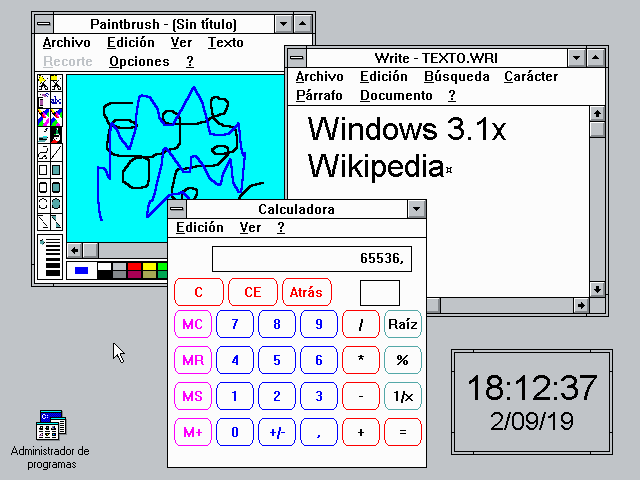
Task: Pick the black color in Paintbrush palette
Action: [x=104, y=274]
